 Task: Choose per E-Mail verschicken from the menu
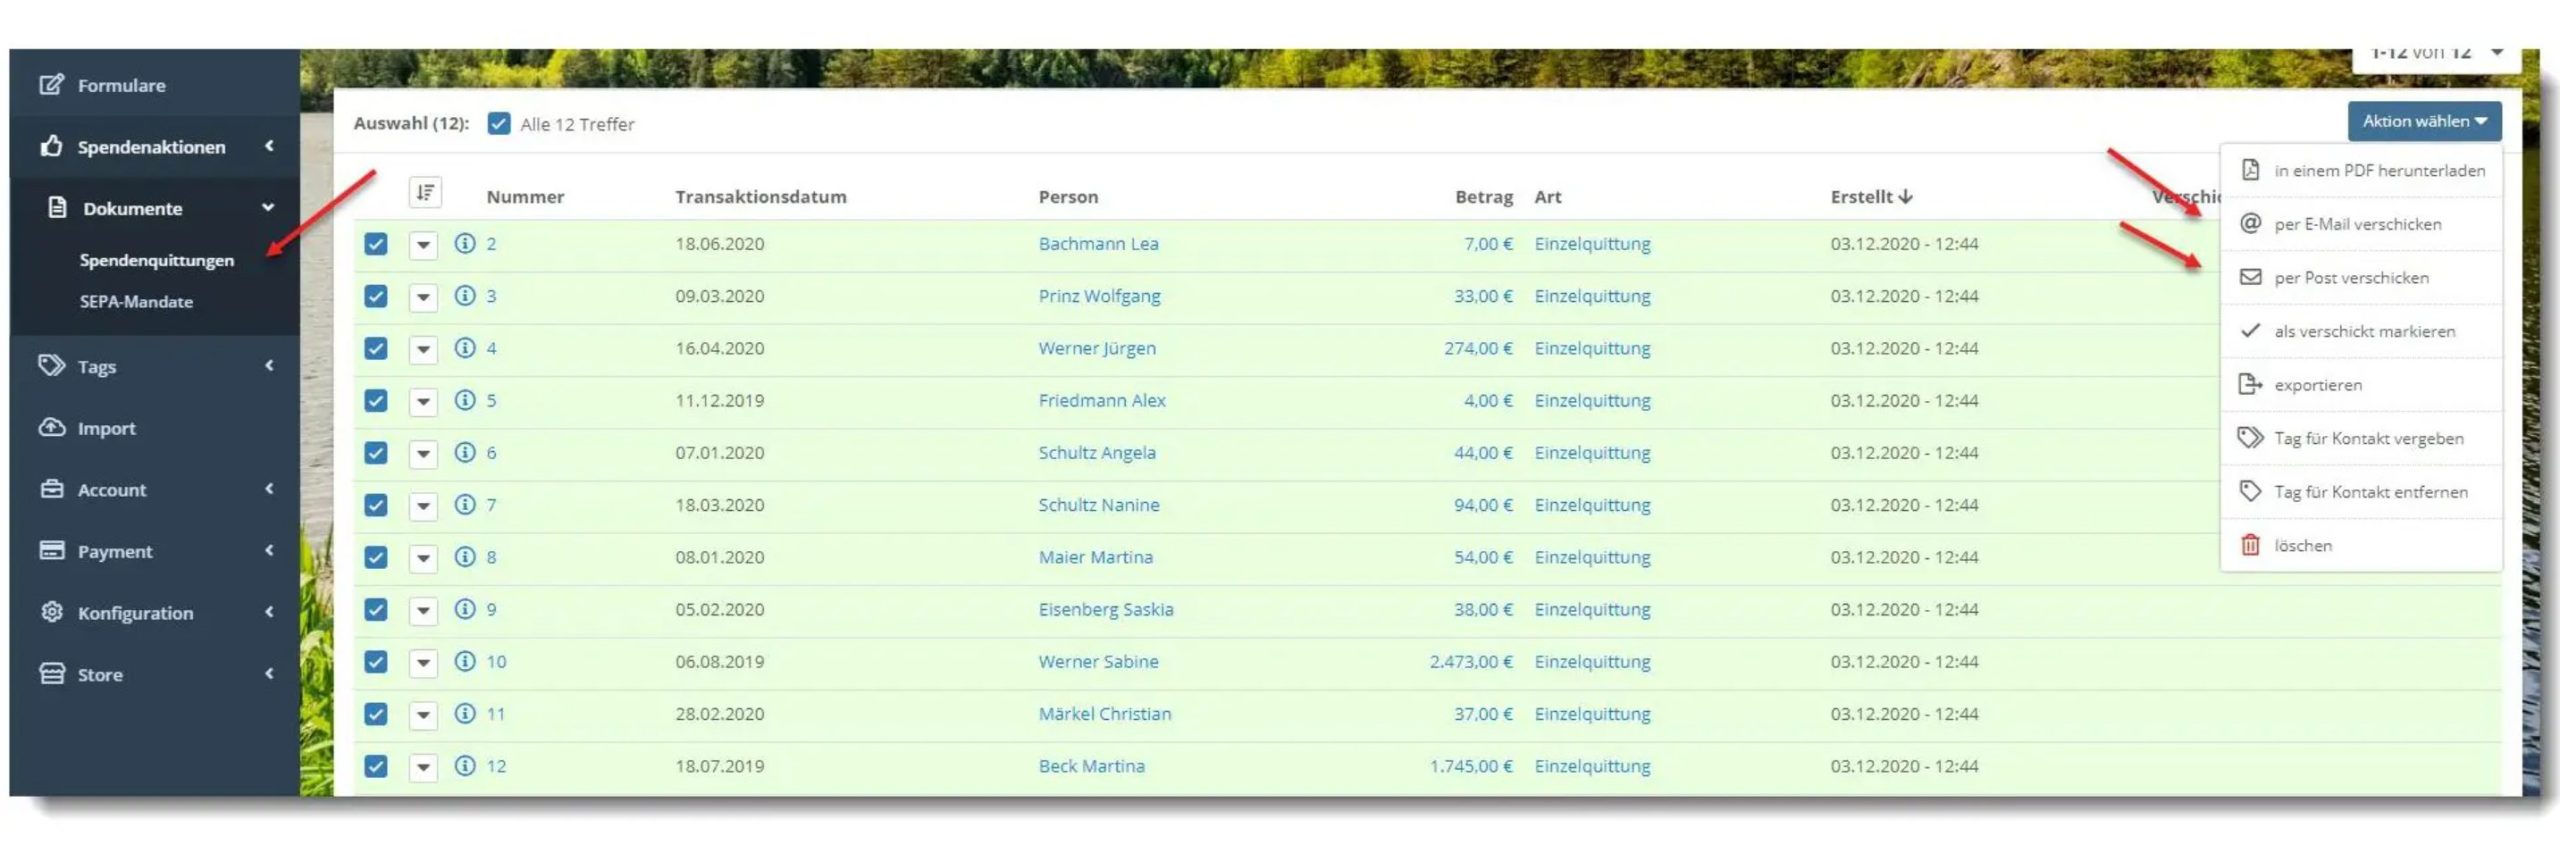[x=2357, y=224]
